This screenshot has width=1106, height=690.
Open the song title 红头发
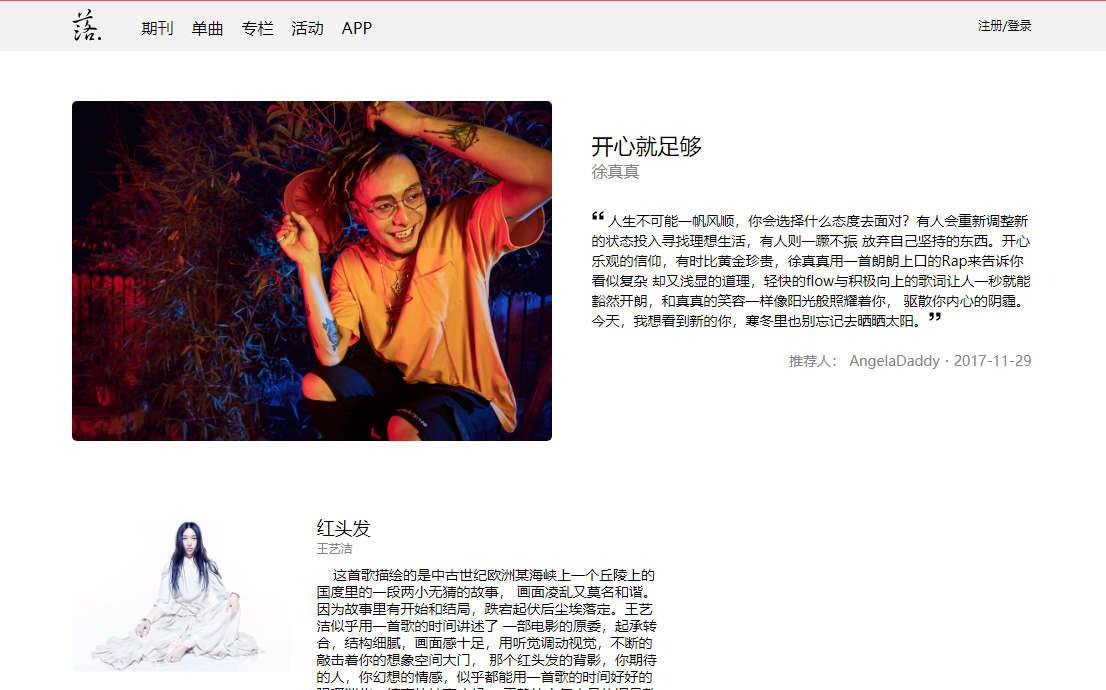point(343,528)
